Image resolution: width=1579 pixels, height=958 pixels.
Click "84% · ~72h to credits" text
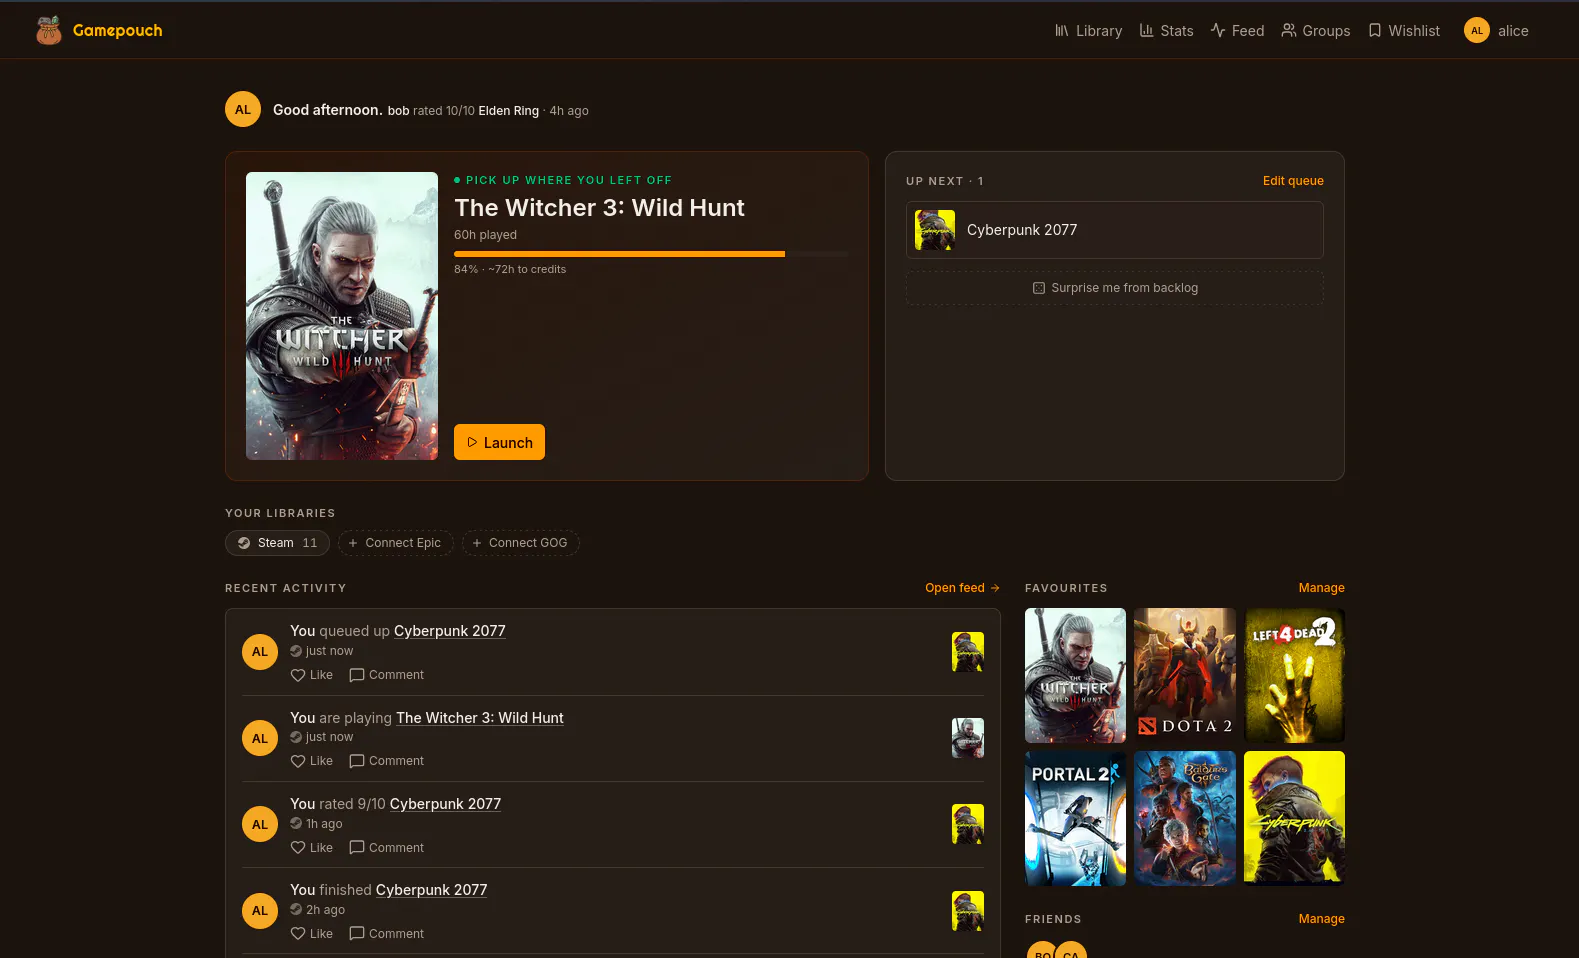click(510, 269)
